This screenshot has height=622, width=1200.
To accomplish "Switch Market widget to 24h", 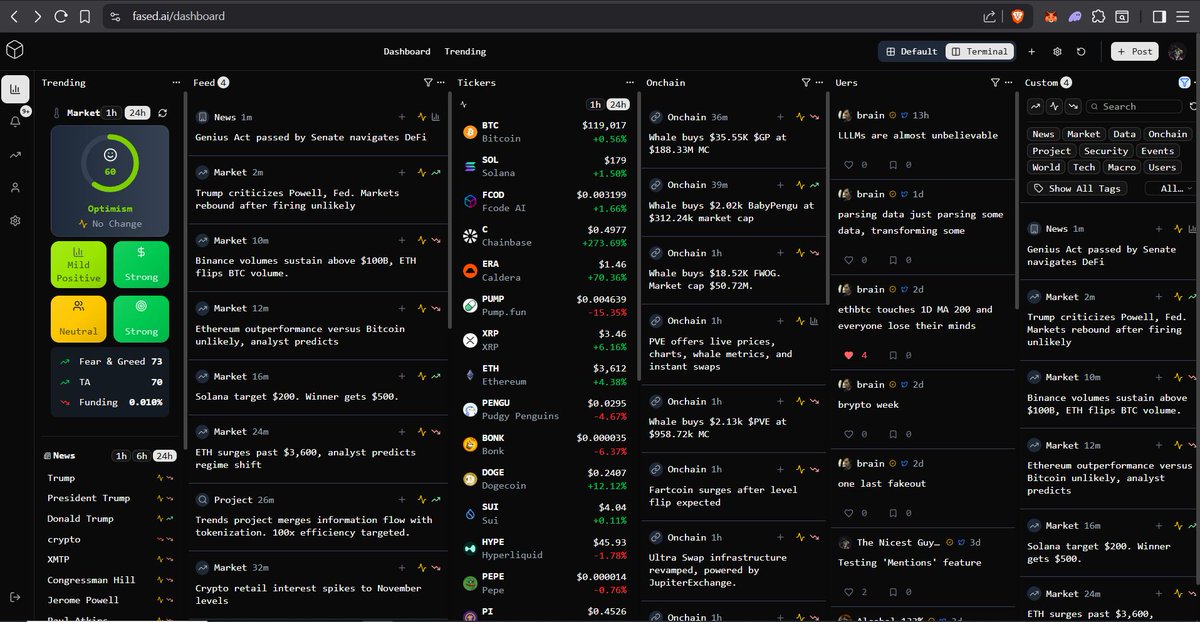I will (x=138, y=113).
